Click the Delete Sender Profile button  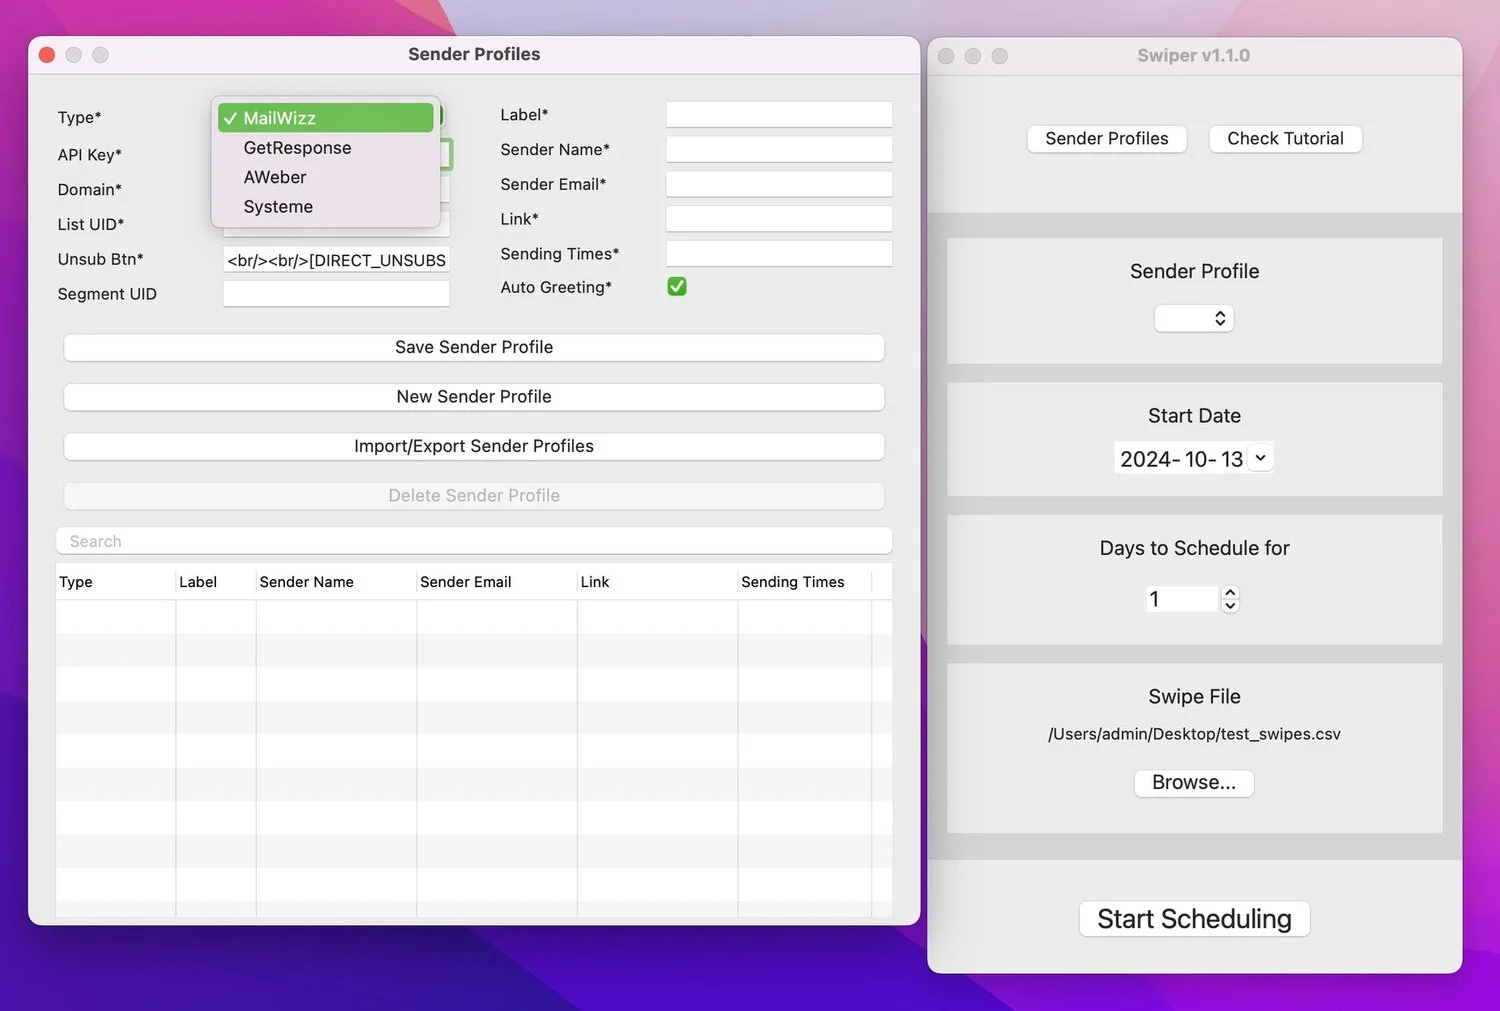(474, 496)
